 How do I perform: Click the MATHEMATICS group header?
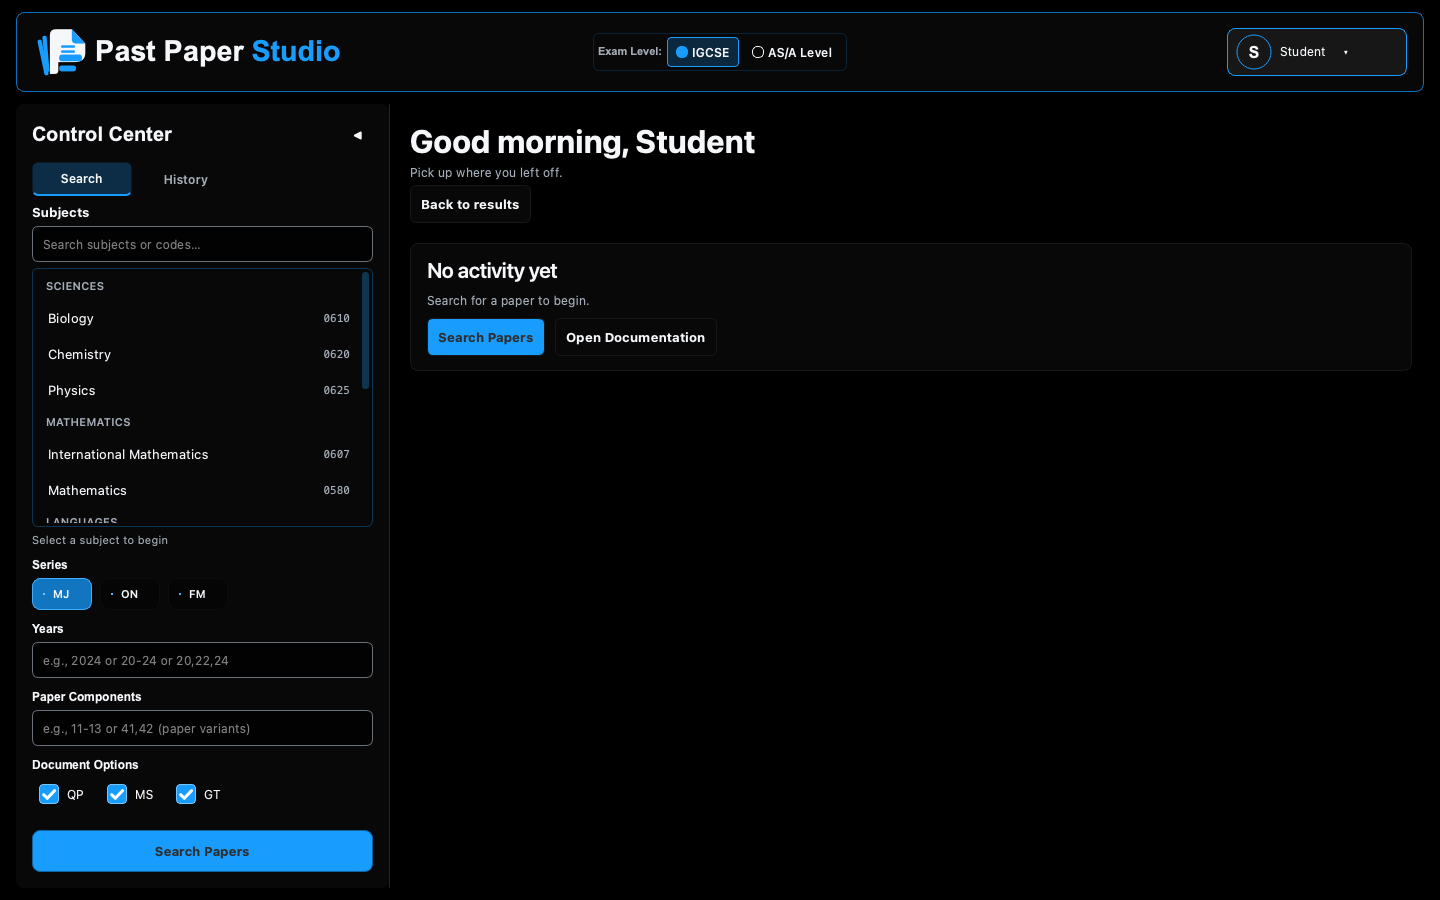(x=88, y=422)
